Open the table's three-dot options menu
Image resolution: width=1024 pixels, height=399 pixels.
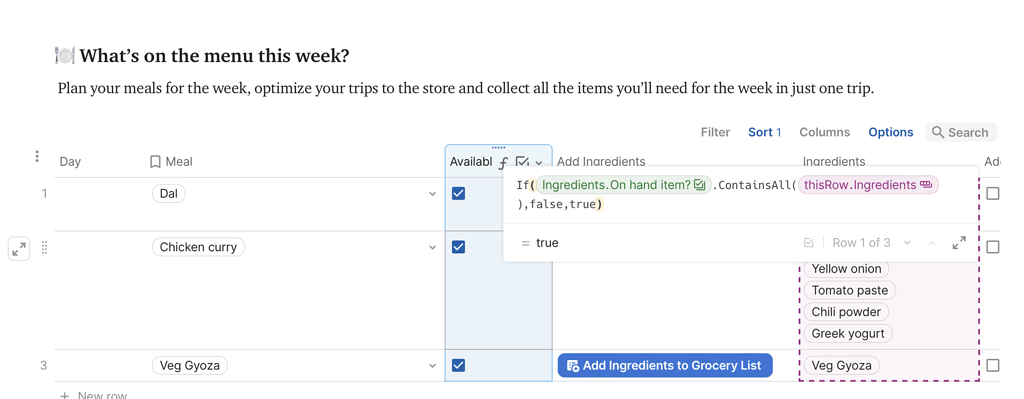pyautogui.click(x=37, y=156)
